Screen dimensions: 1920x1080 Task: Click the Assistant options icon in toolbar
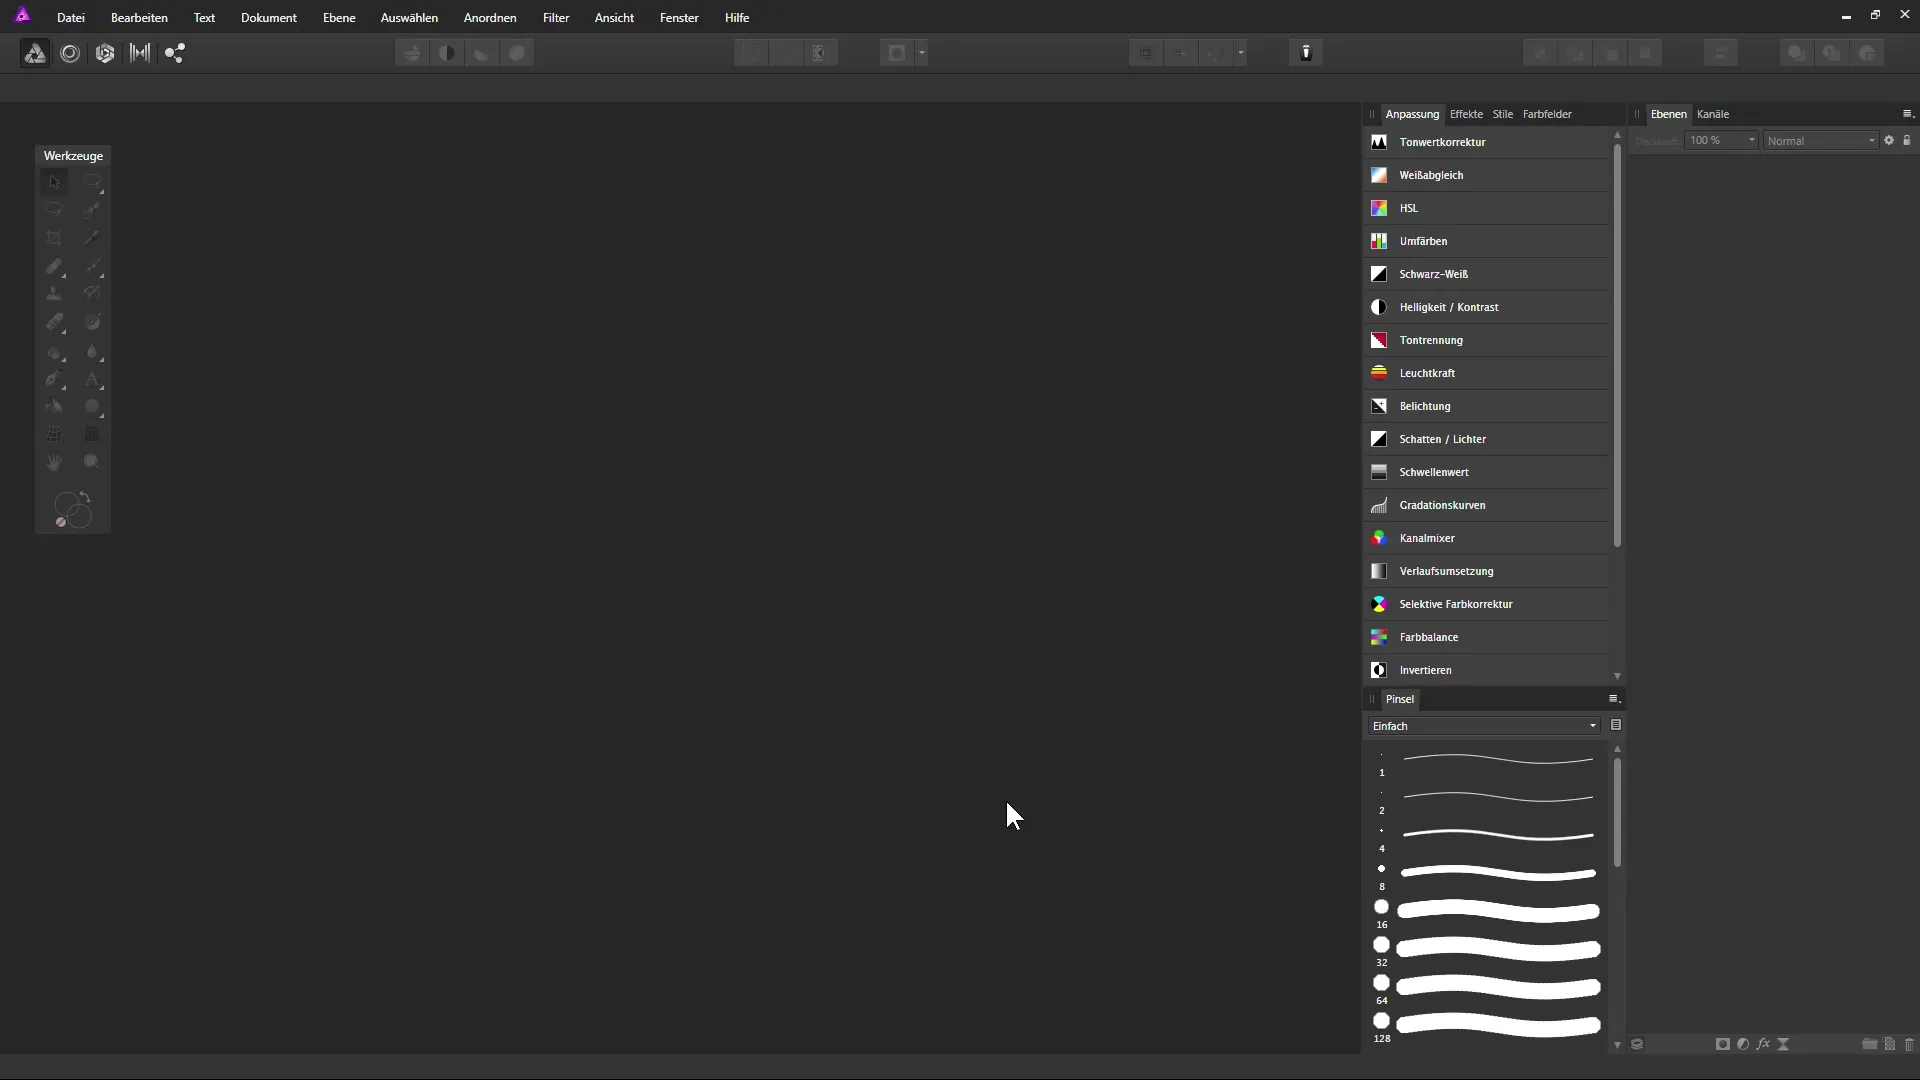click(1306, 53)
